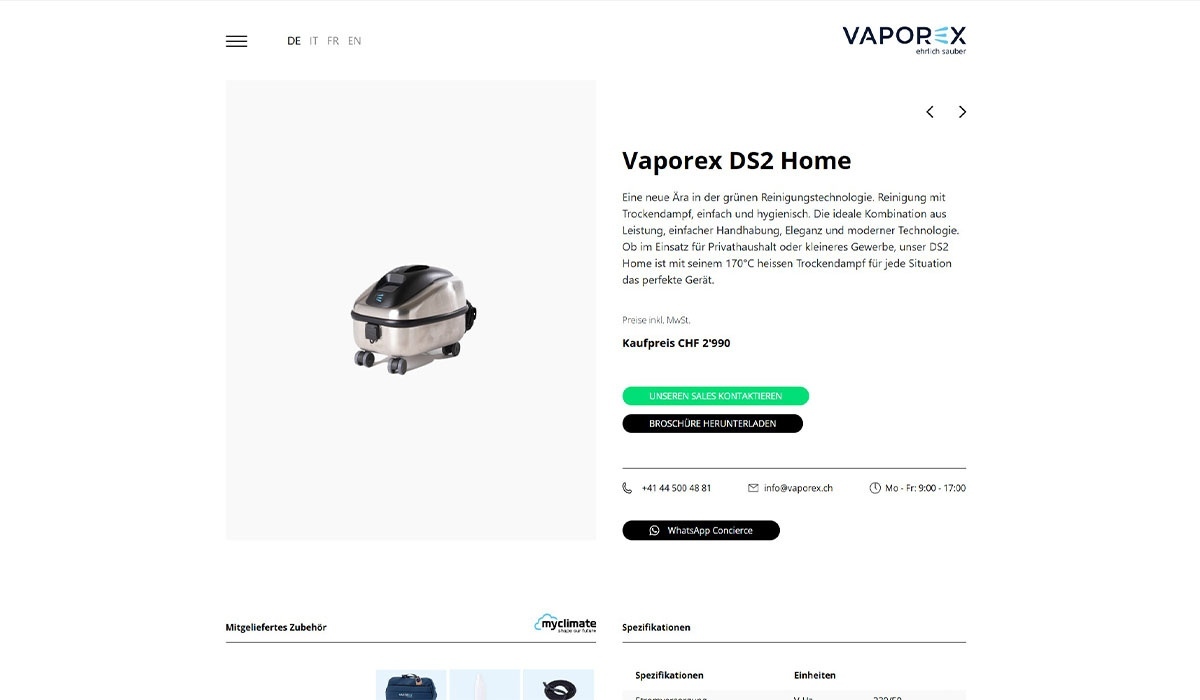
Task: Open the hamburger navigation menu
Action: [236, 41]
